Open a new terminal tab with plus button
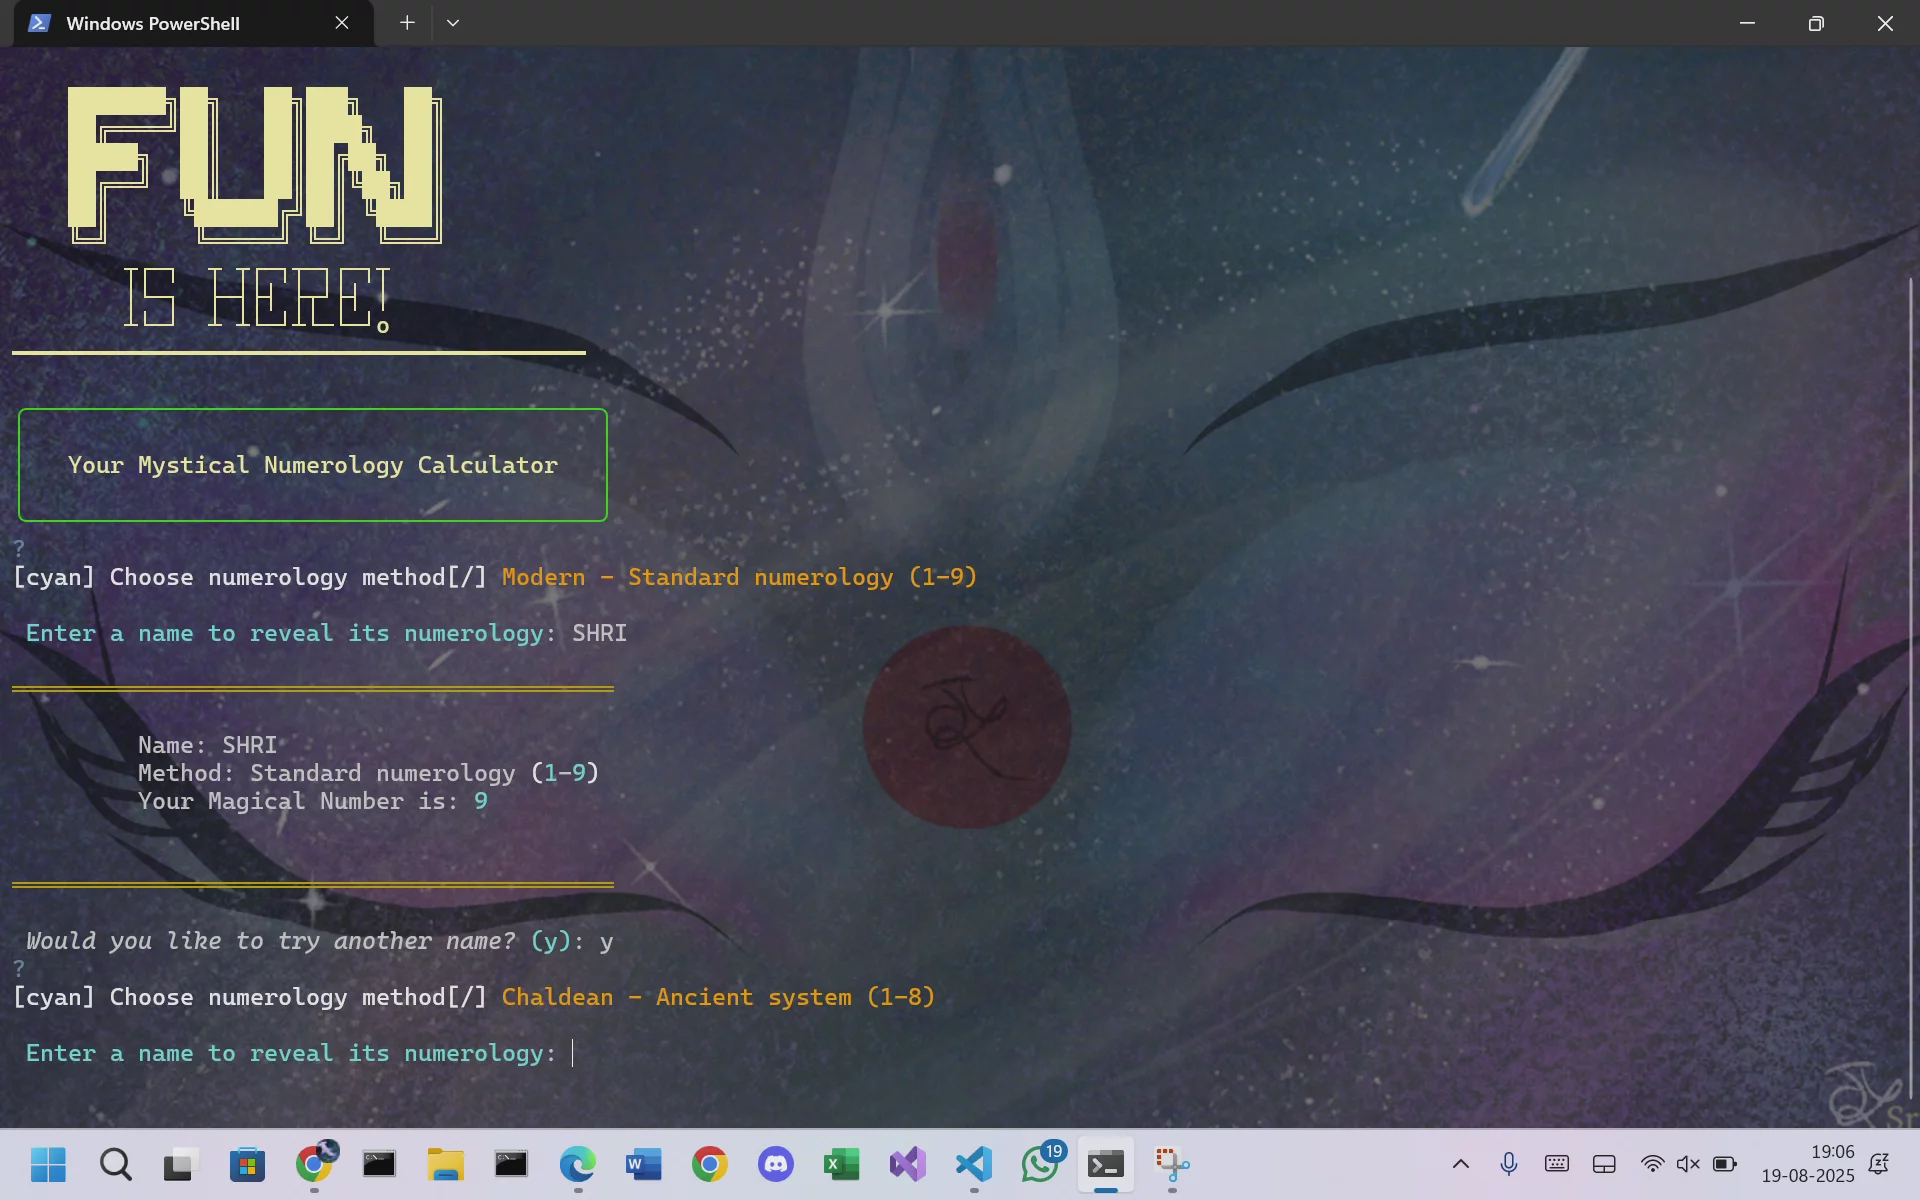The image size is (1920, 1200). point(407,22)
